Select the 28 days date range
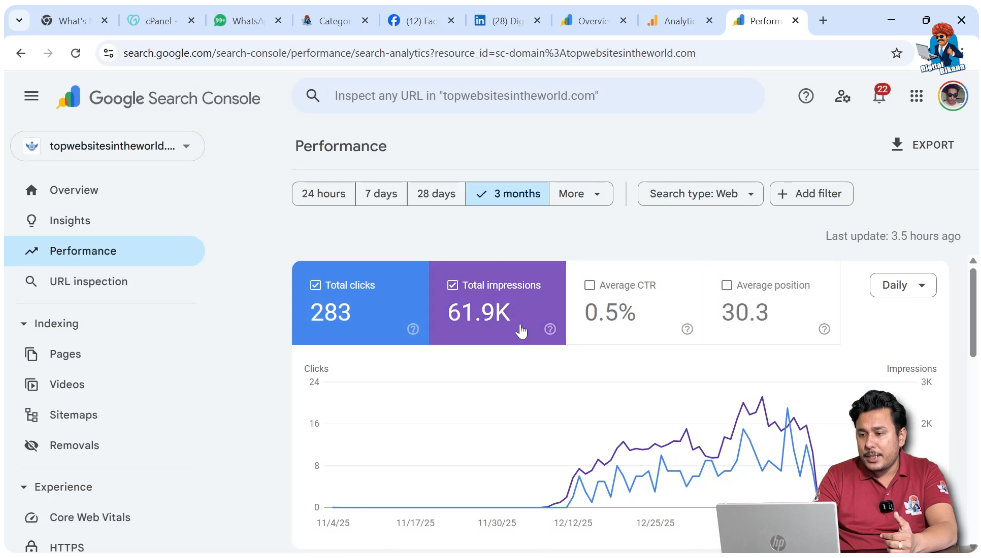 pyautogui.click(x=436, y=194)
